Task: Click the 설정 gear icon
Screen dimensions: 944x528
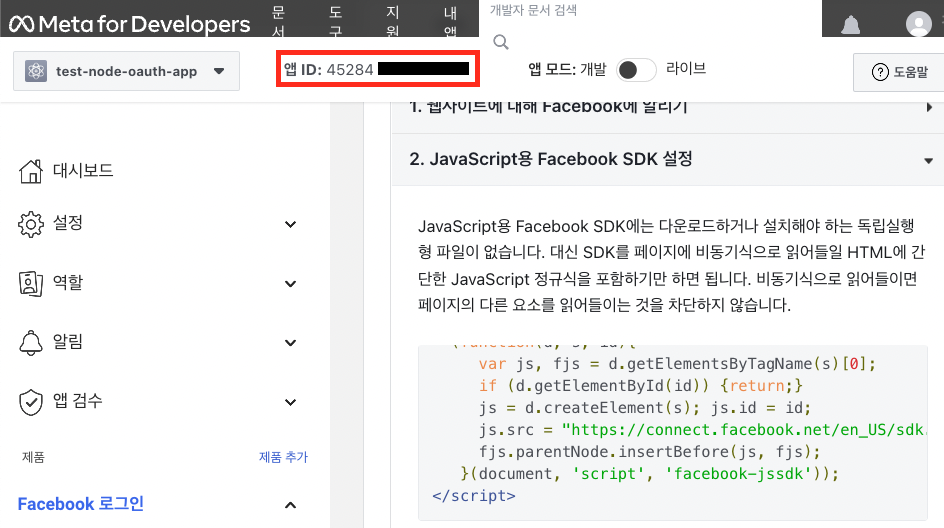Action: pyautogui.click(x=31, y=224)
